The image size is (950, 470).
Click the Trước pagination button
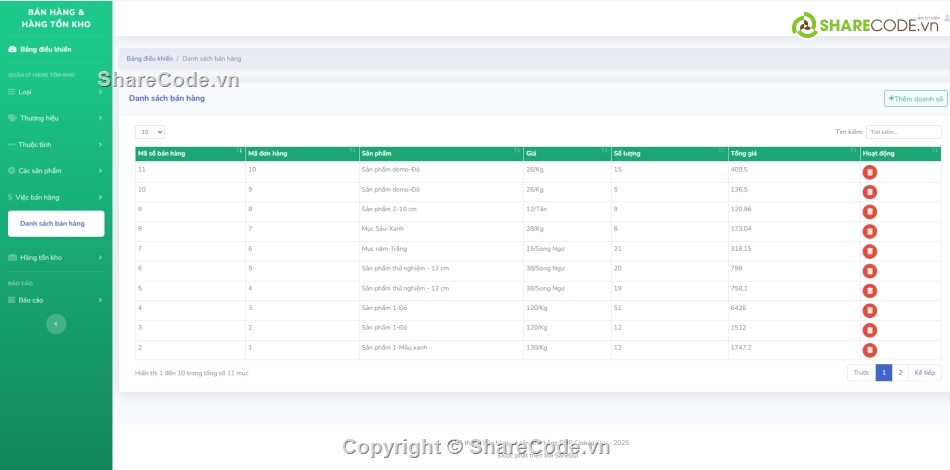pos(862,372)
